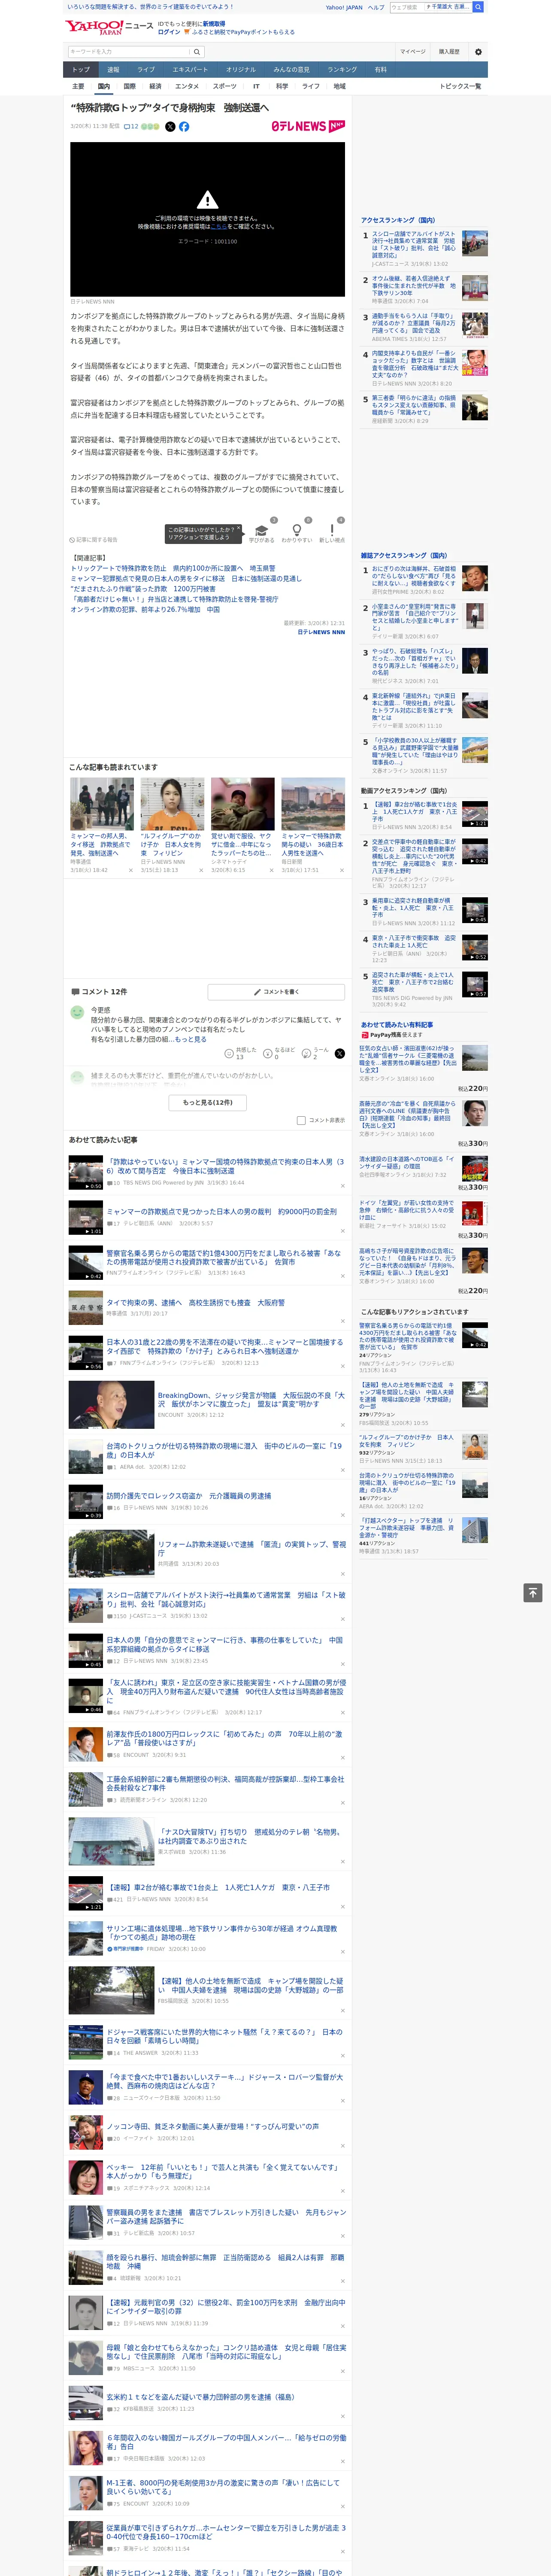
Task: Open the マイページ link
Action: coord(412,52)
